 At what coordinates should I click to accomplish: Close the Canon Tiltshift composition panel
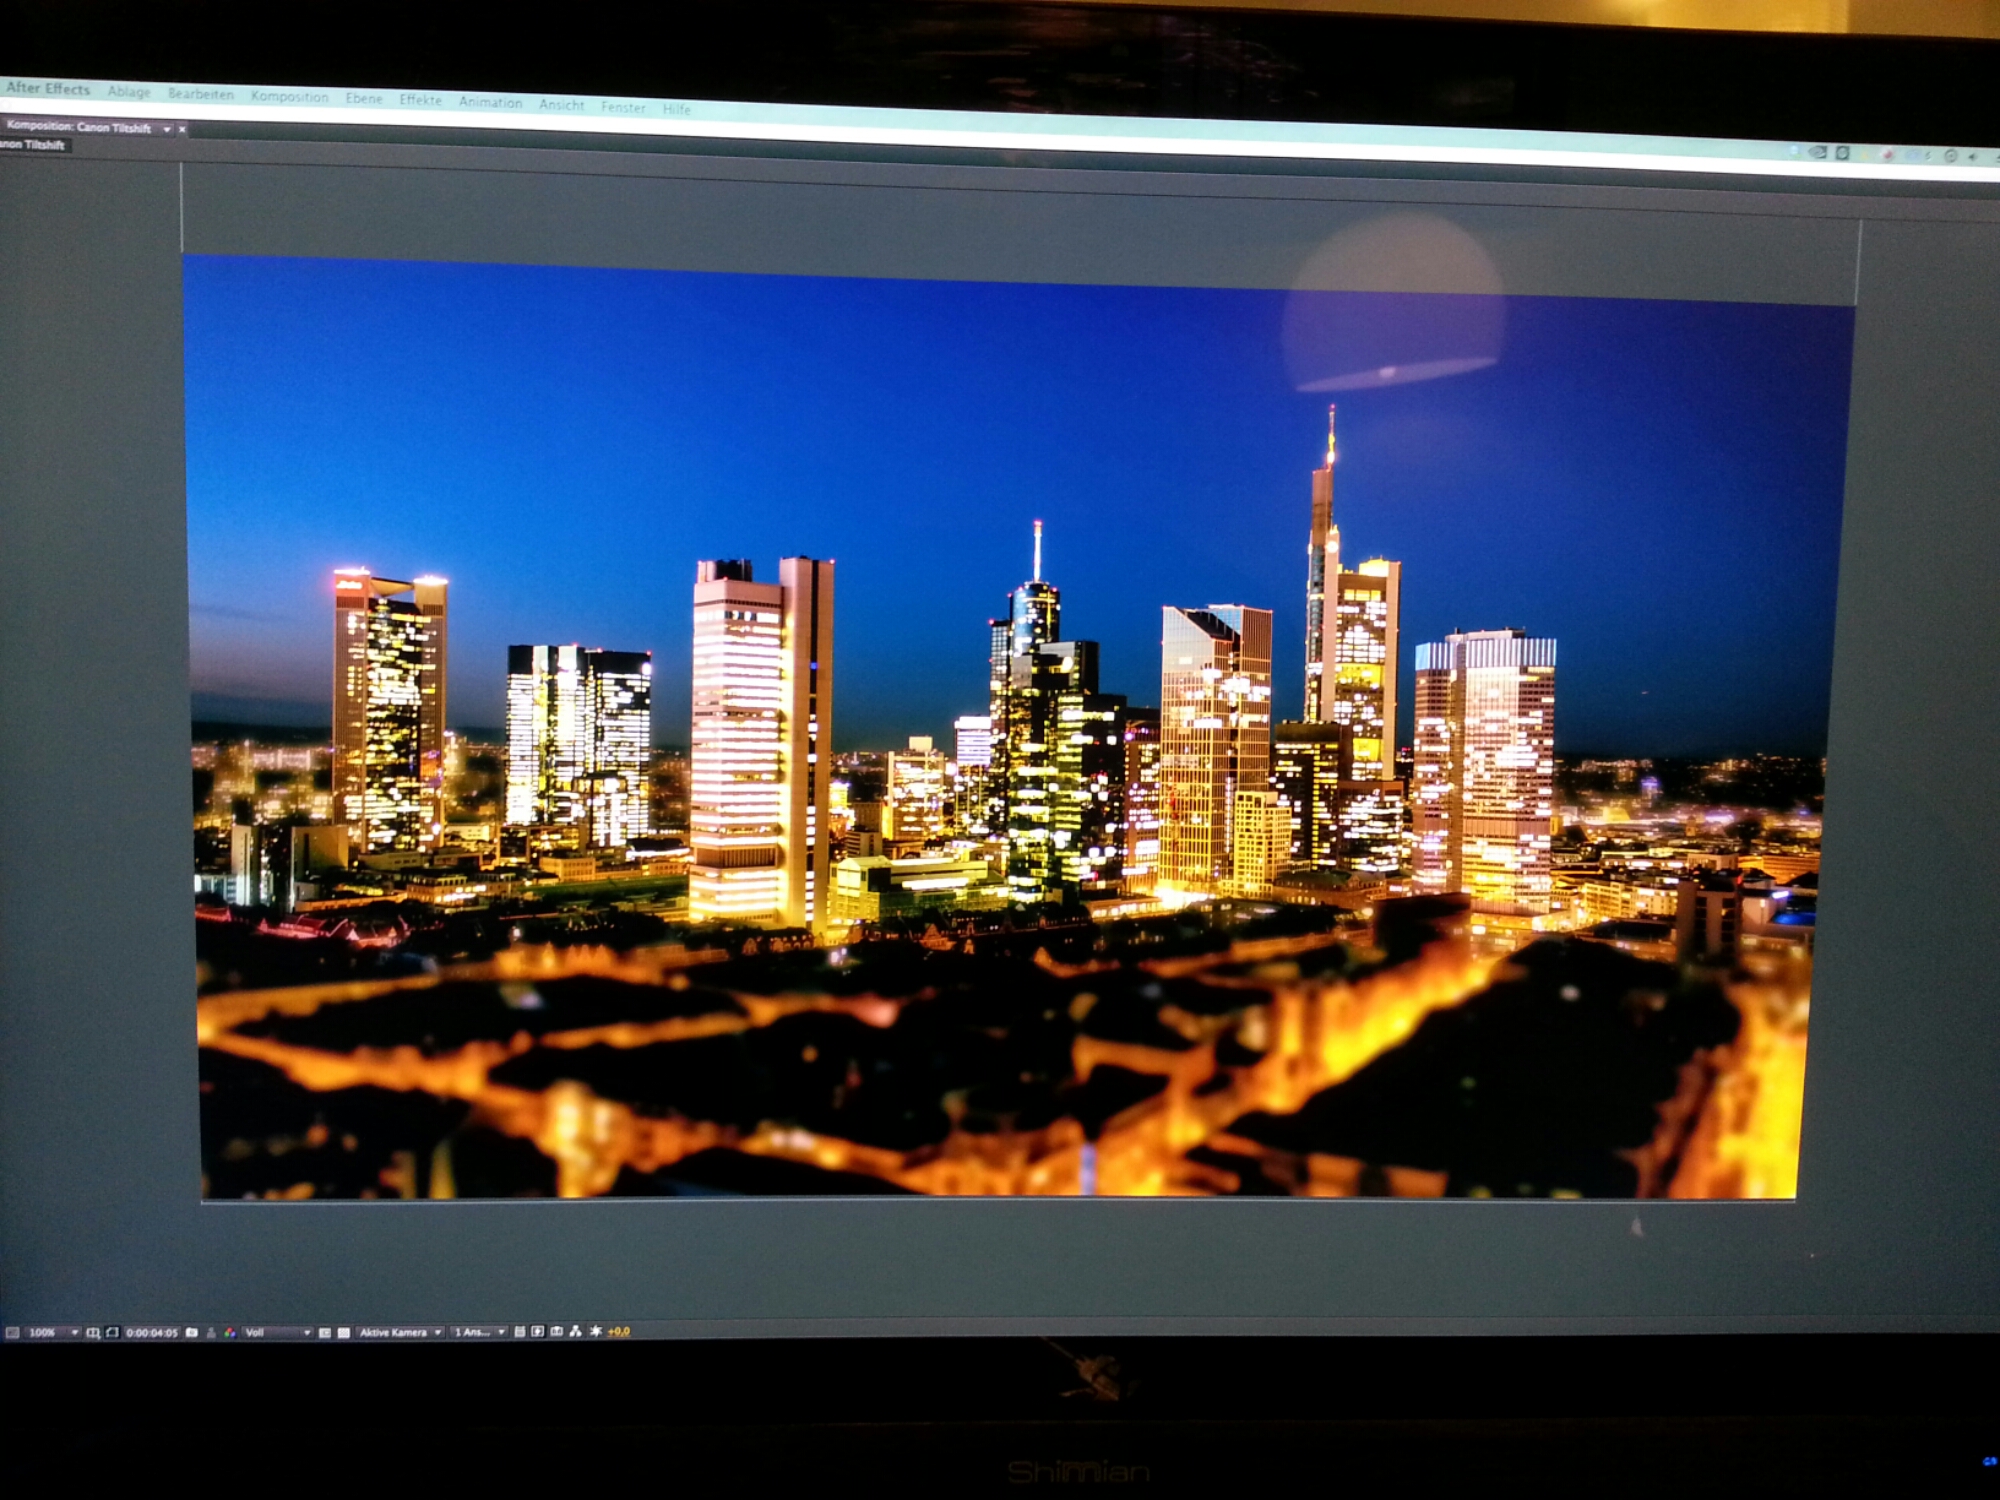182,129
